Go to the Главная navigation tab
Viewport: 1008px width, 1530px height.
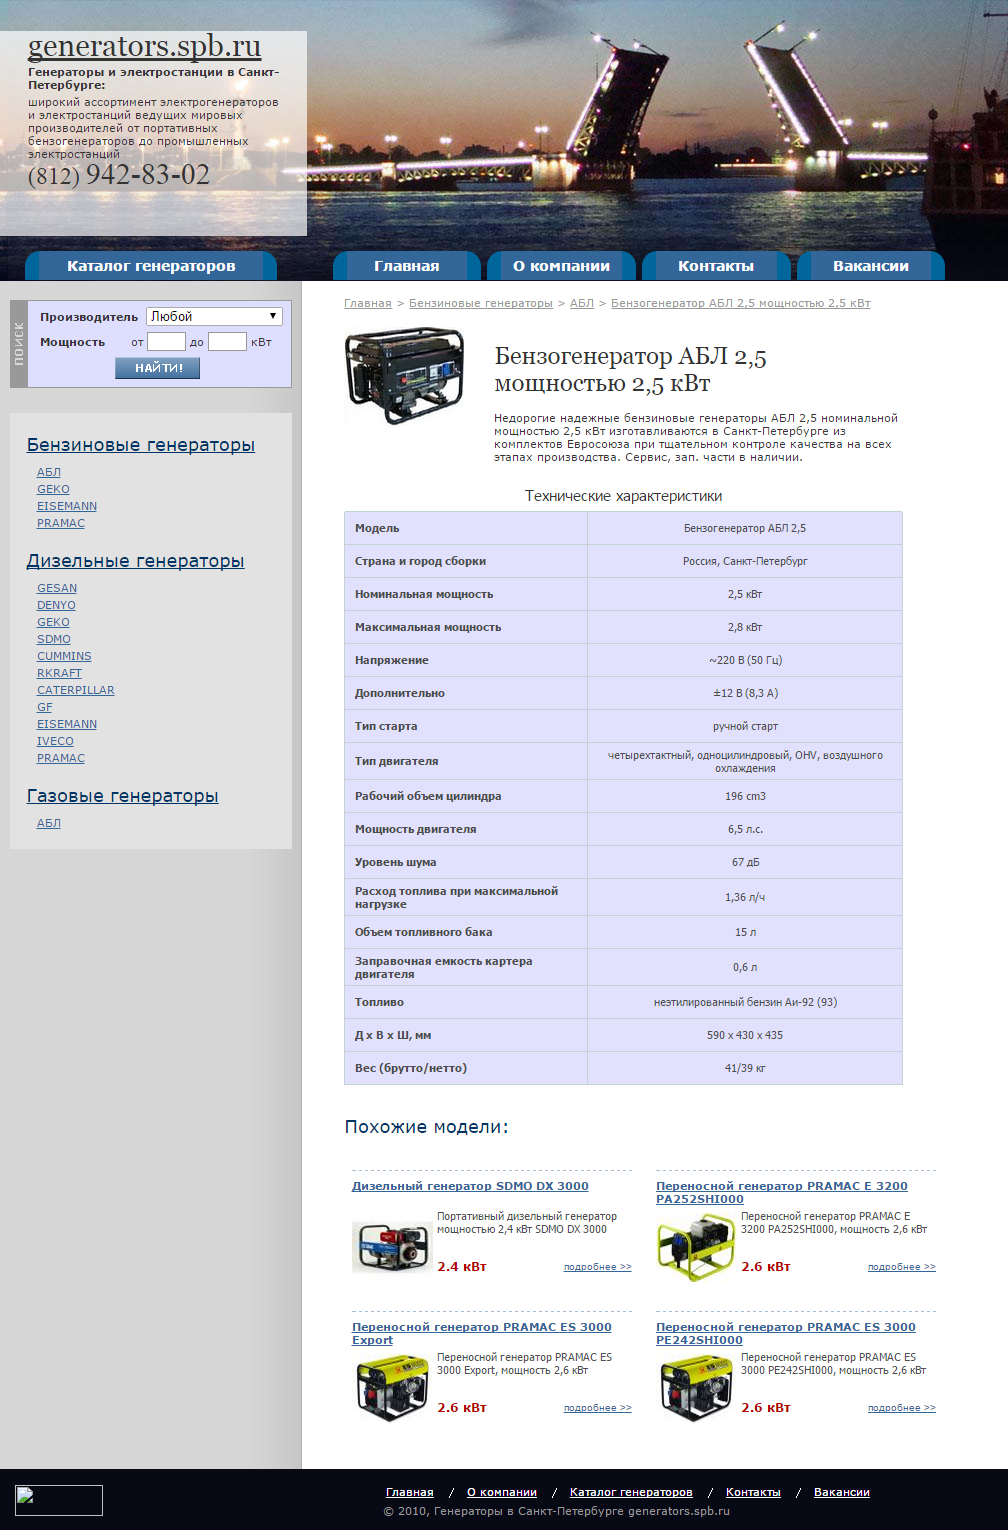tap(407, 266)
